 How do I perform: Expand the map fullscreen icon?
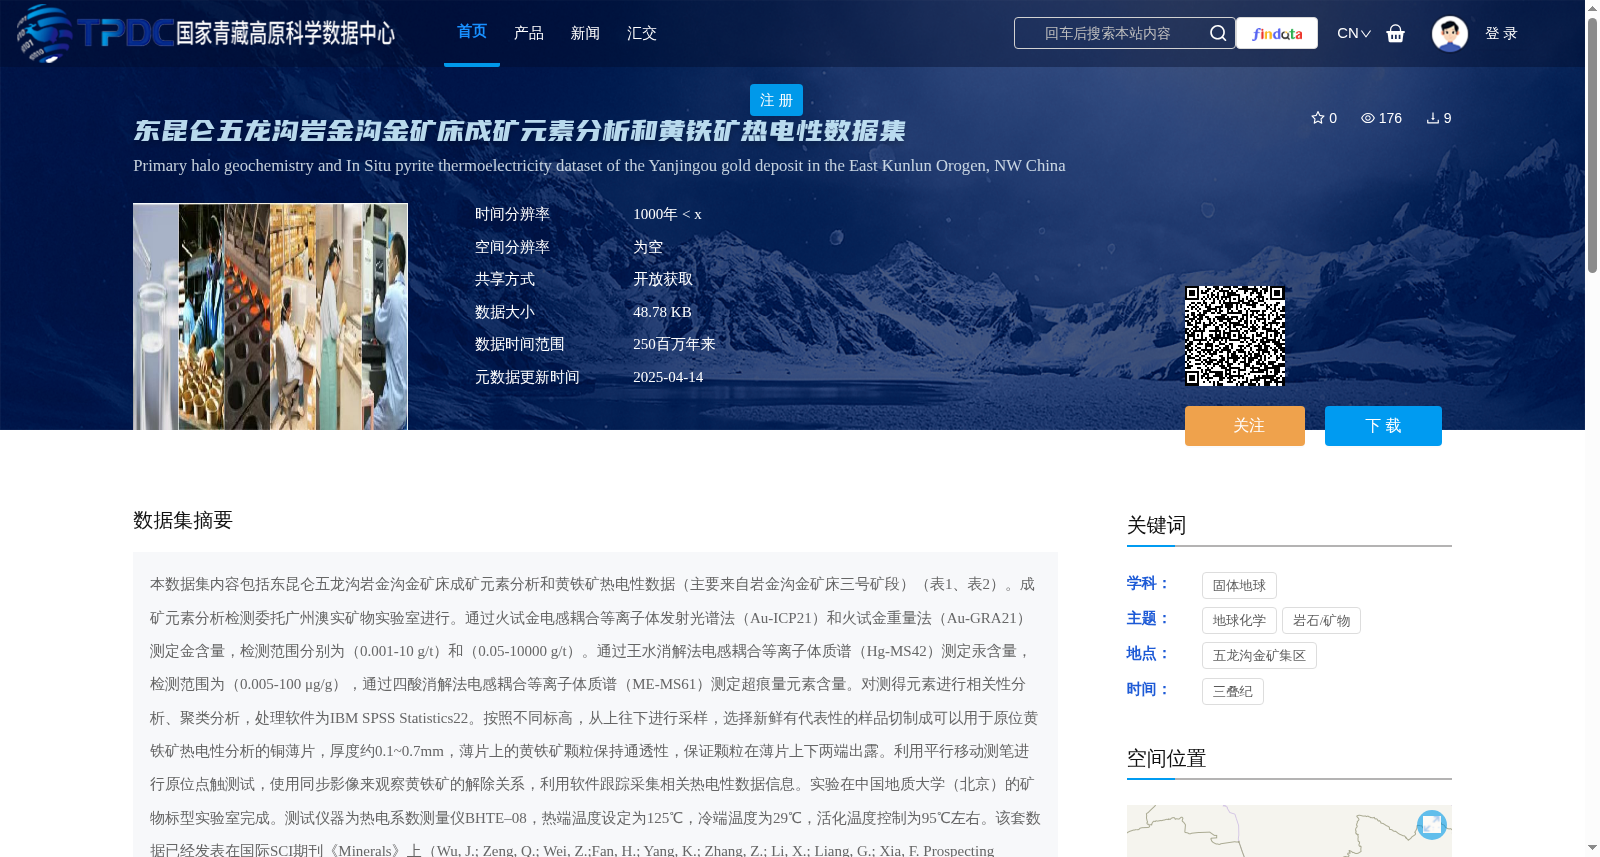tap(1432, 824)
